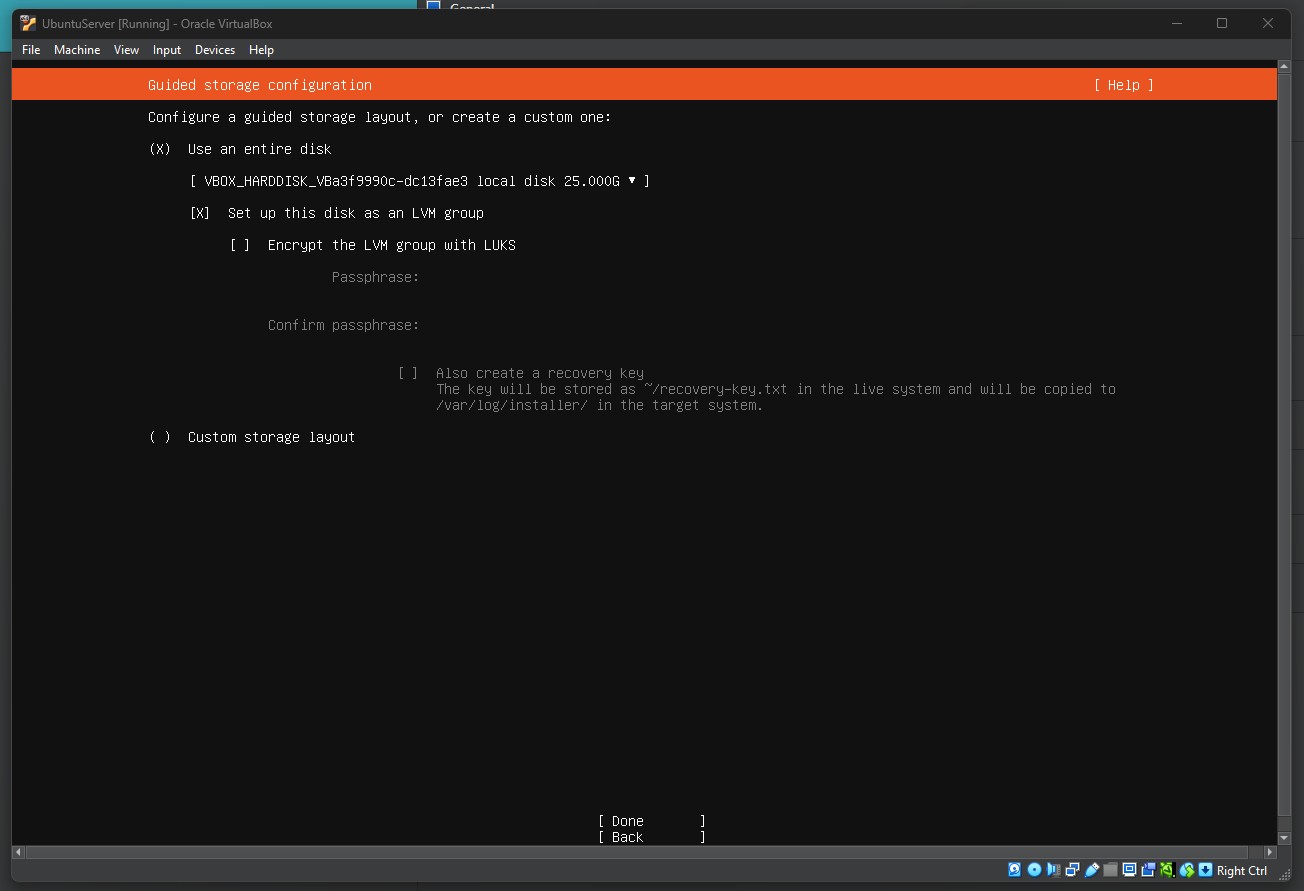This screenshot has width=1304, height=891.
Task: Check the Also create a recovery key option
Action: pos(407,372)
